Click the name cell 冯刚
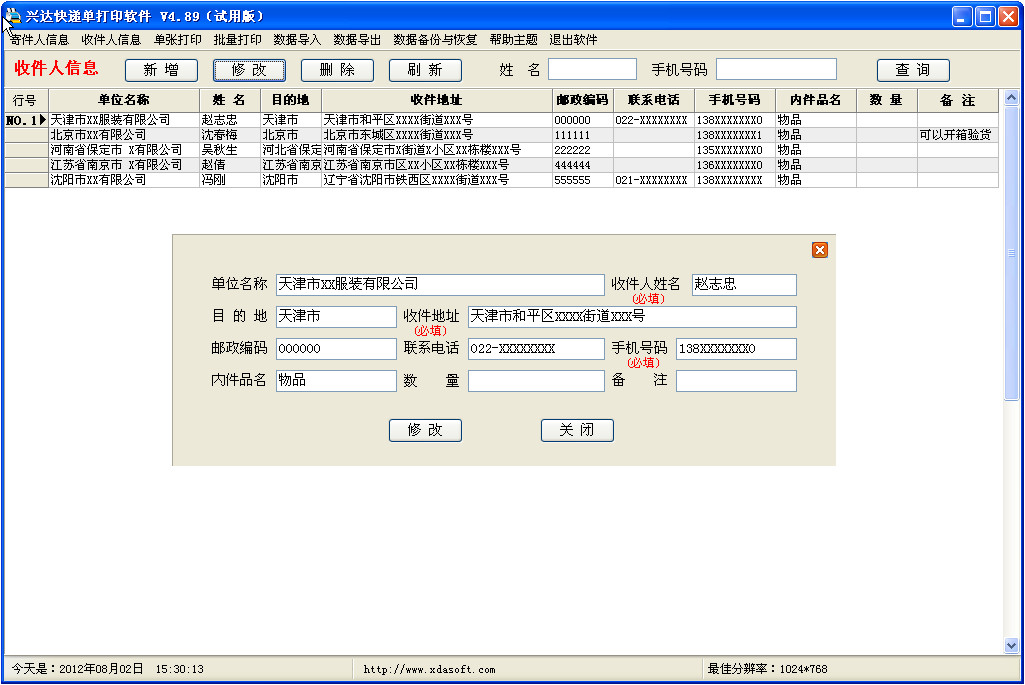Image resolution: width=1025 pixels, height=685 pixels. [x=229, y=180]
